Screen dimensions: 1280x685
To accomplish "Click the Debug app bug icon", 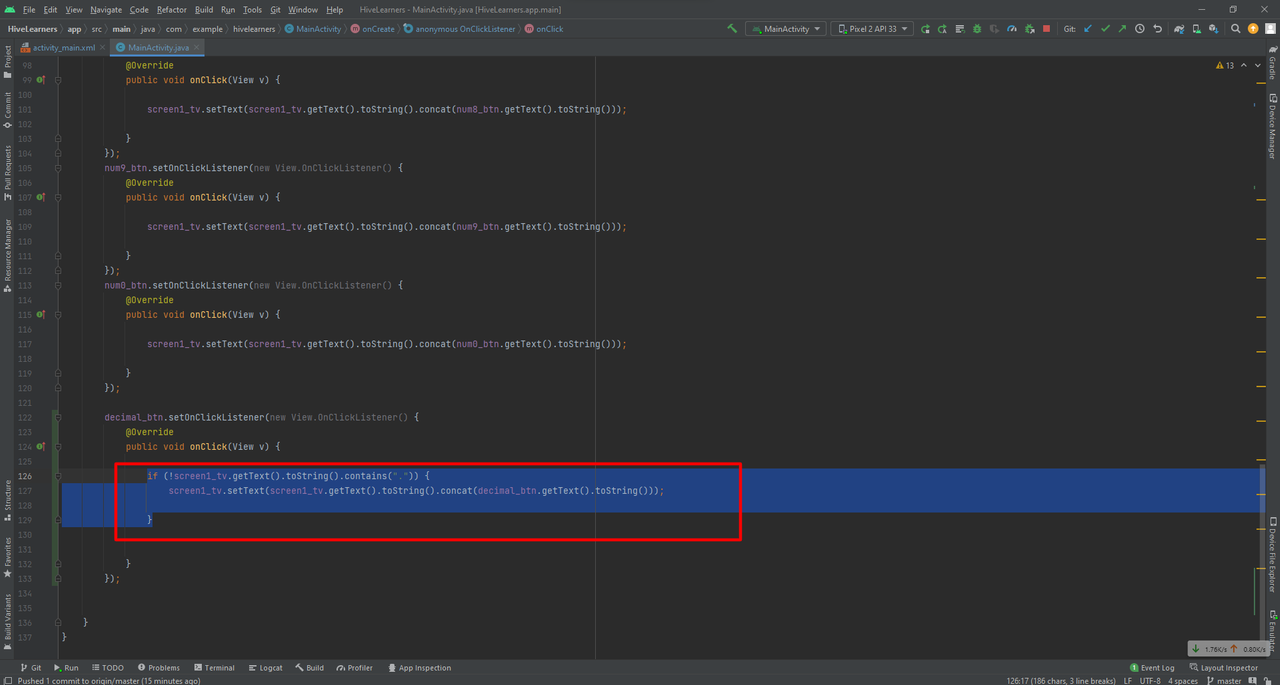I will (x=977, y=29).
